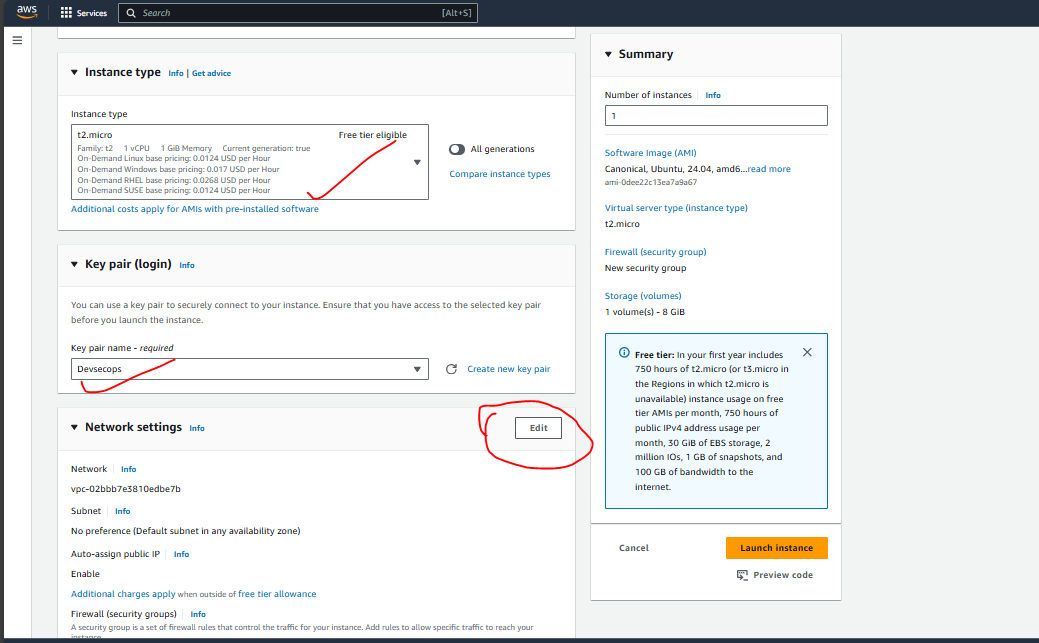This screenshot has width=1039, height=643.
Task: Click the Preview code icon
Action: (x=742, y=575)
